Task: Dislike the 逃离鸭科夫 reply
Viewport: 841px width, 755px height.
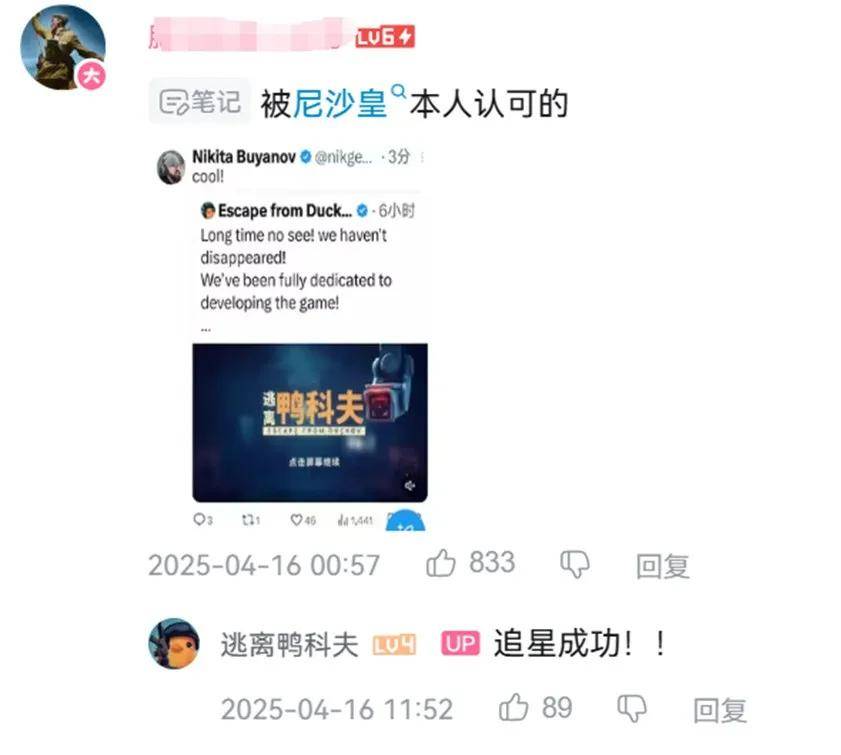Action: tap(632, 709)
